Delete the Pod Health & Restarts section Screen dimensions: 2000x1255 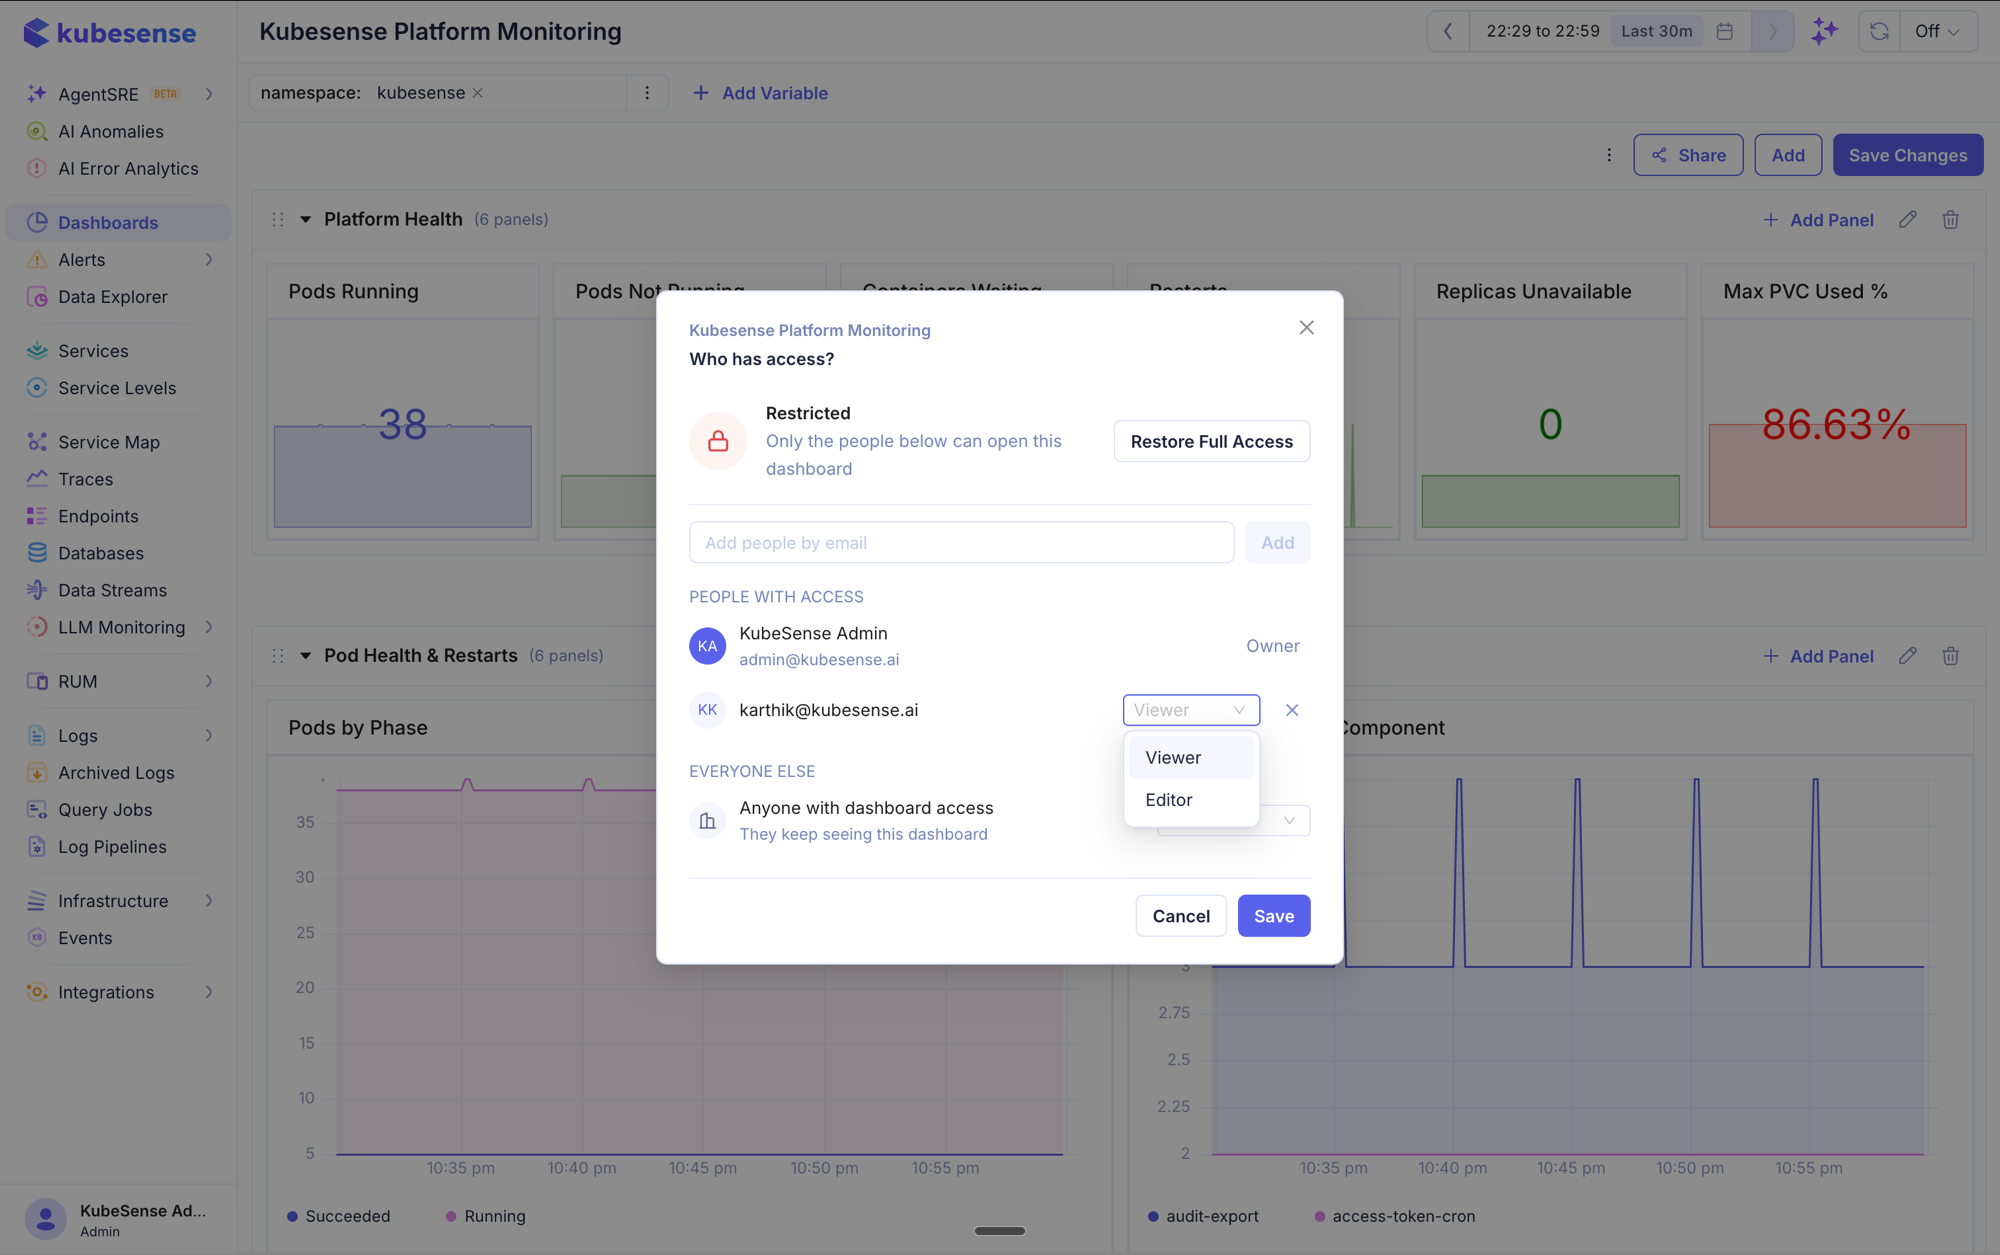coord(1950,656)
